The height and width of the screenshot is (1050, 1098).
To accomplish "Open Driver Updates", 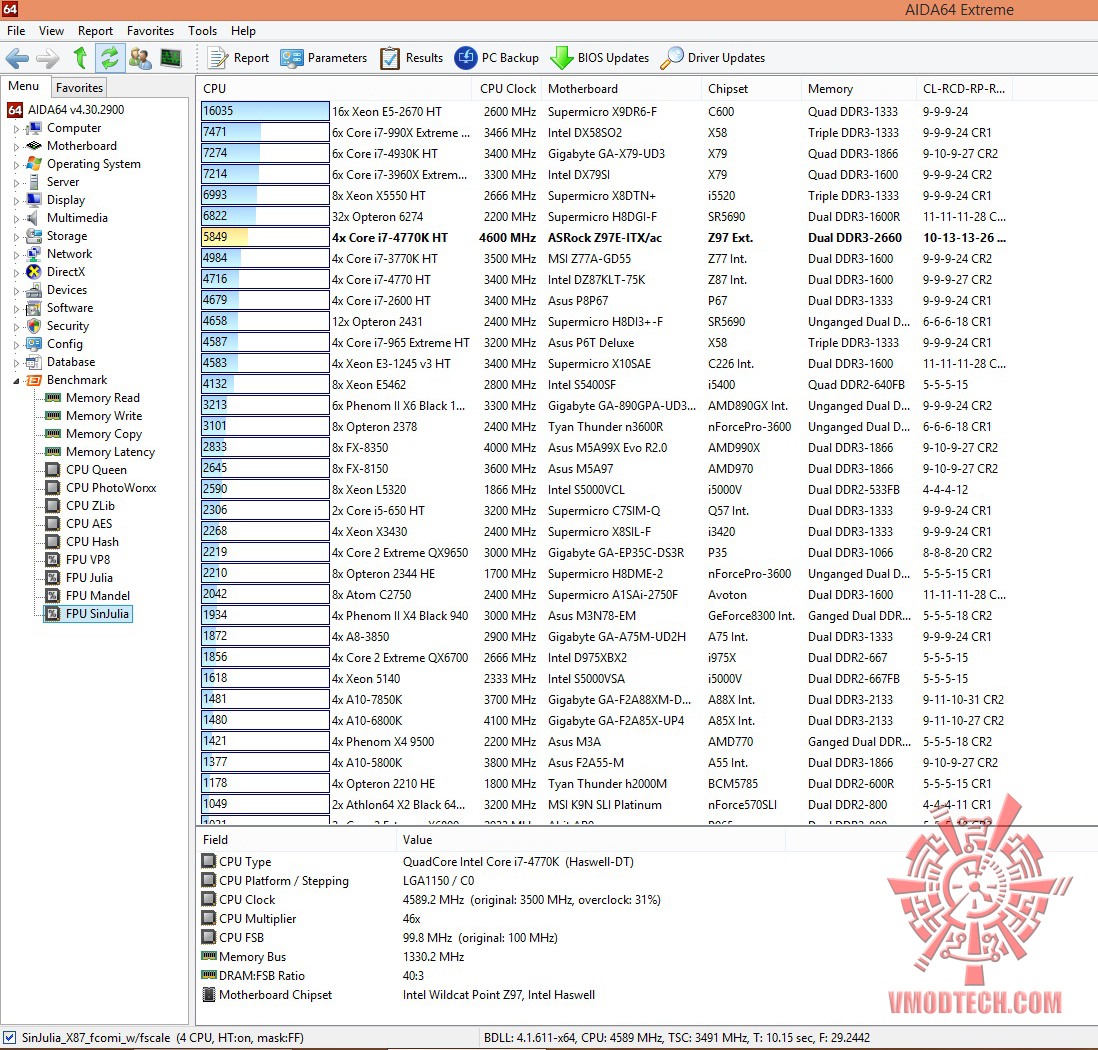I will coord(713,58).
